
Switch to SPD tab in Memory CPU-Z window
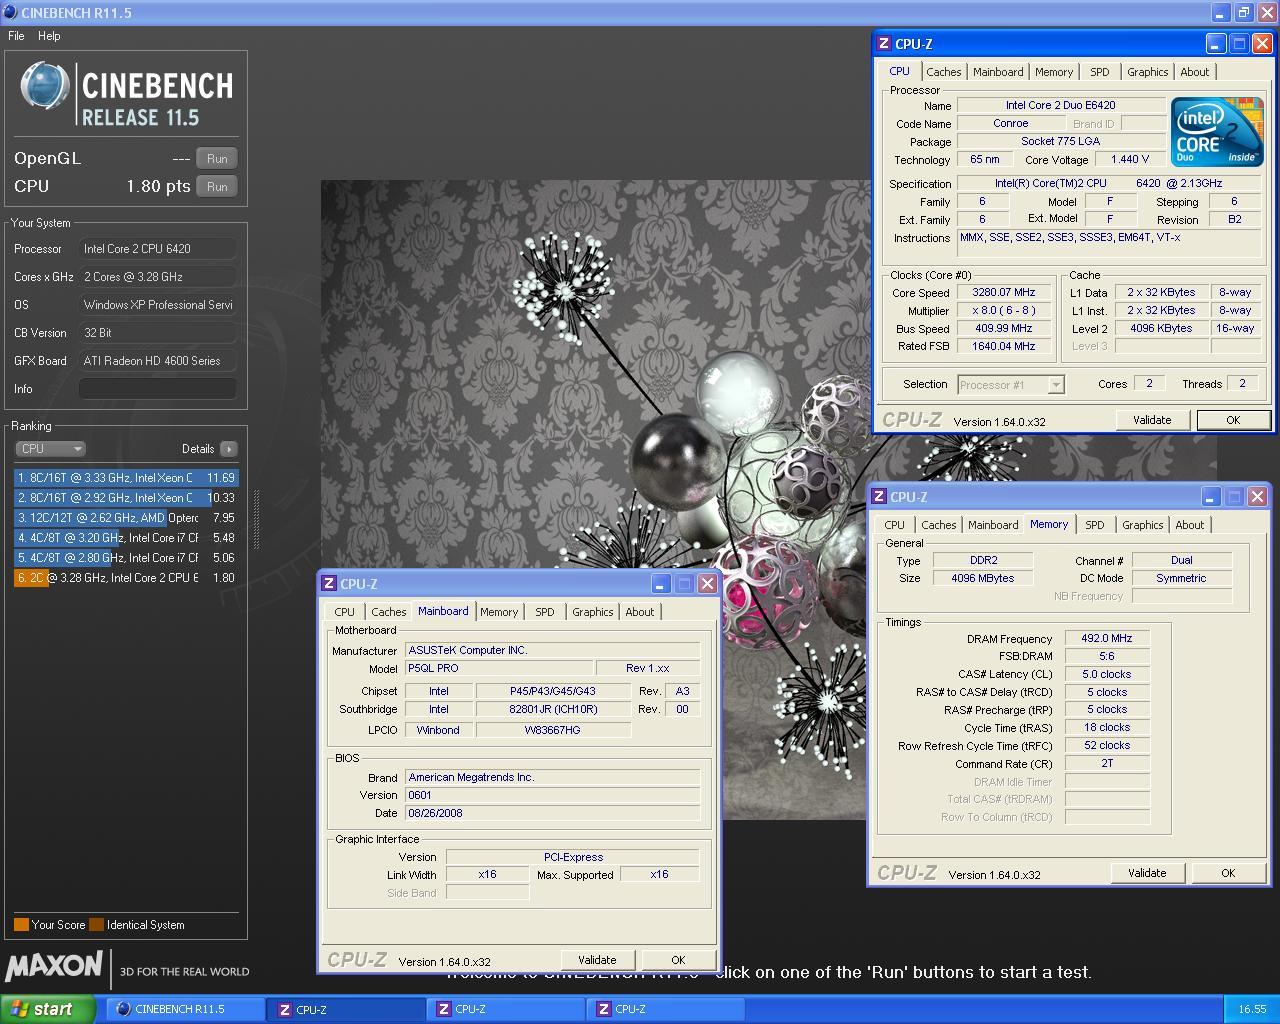1095,525
